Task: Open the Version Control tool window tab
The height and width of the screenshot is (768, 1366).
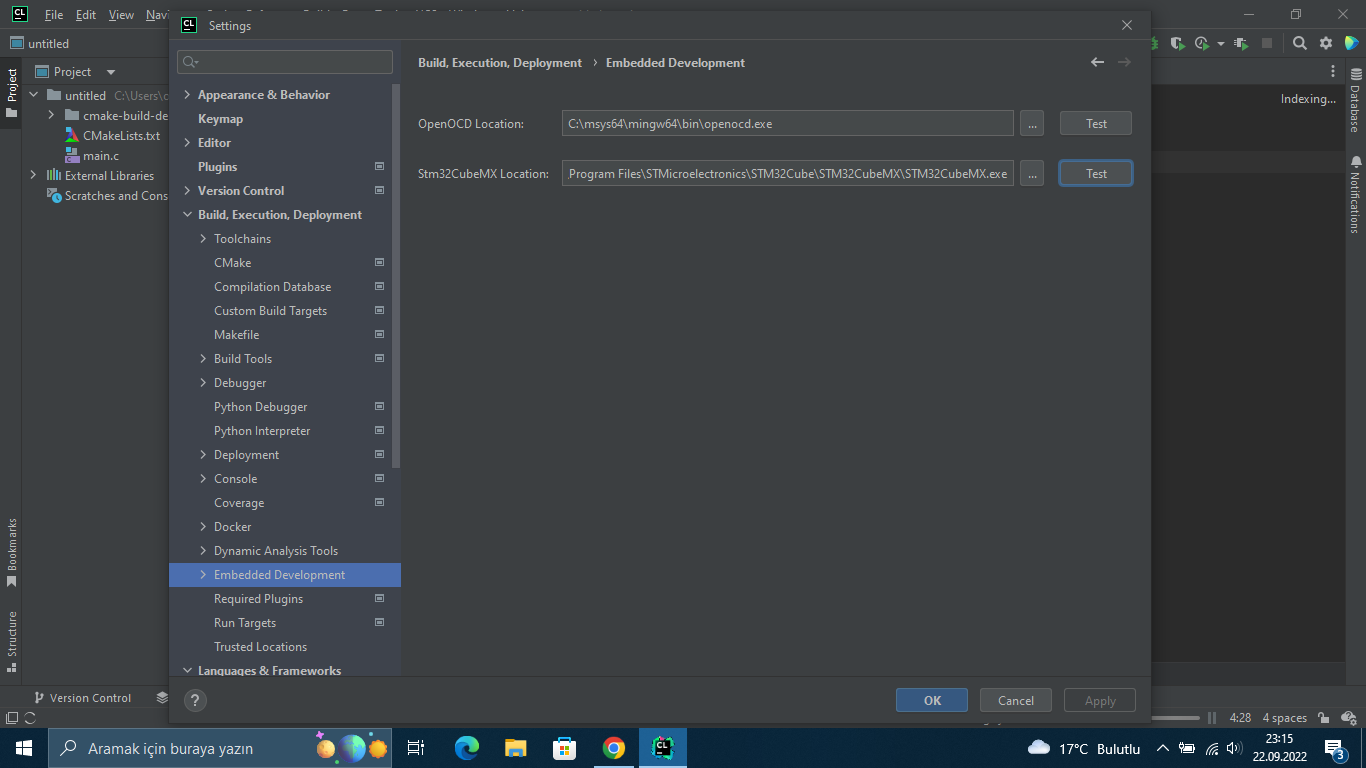Action: click(82, 698)
